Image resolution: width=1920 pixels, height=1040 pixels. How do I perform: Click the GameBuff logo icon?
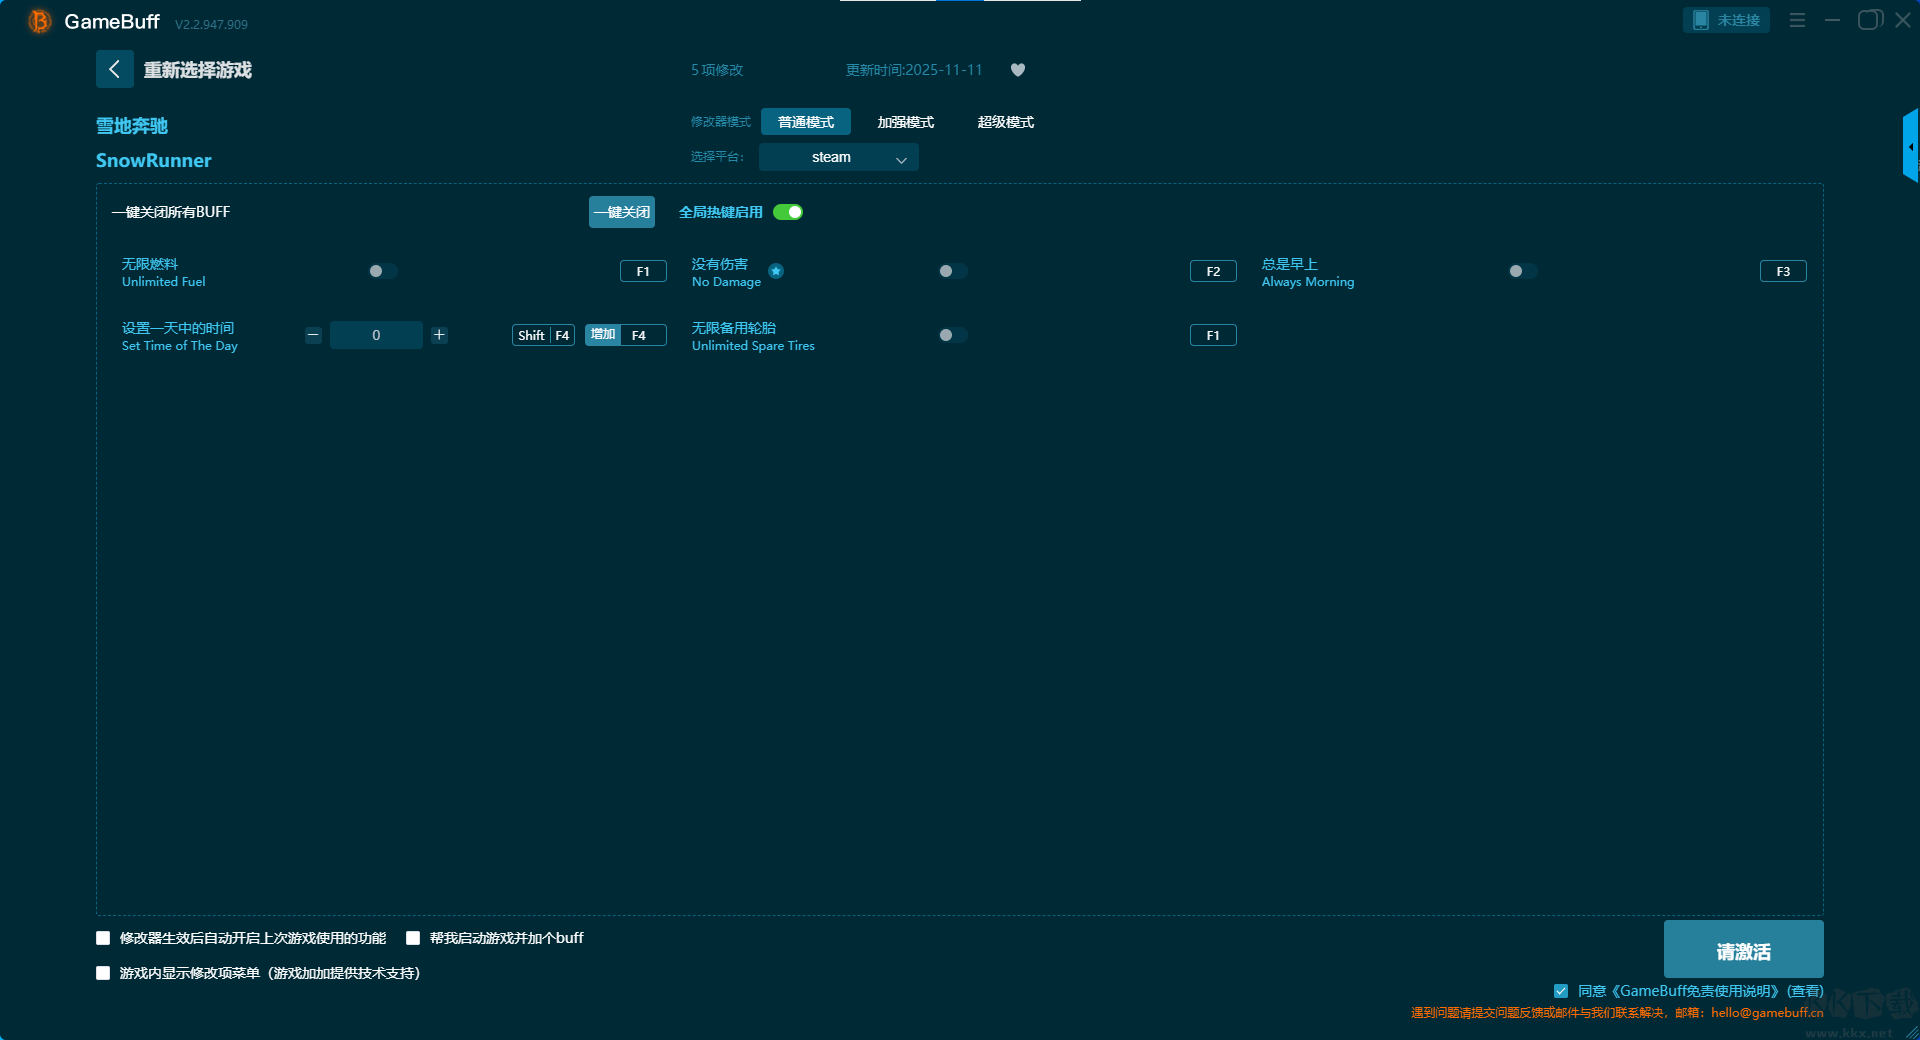point(39,21)
